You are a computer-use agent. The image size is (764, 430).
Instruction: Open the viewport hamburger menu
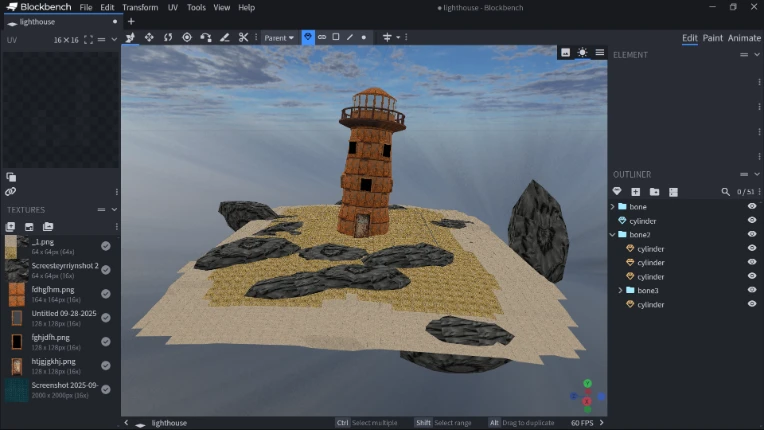600,53
